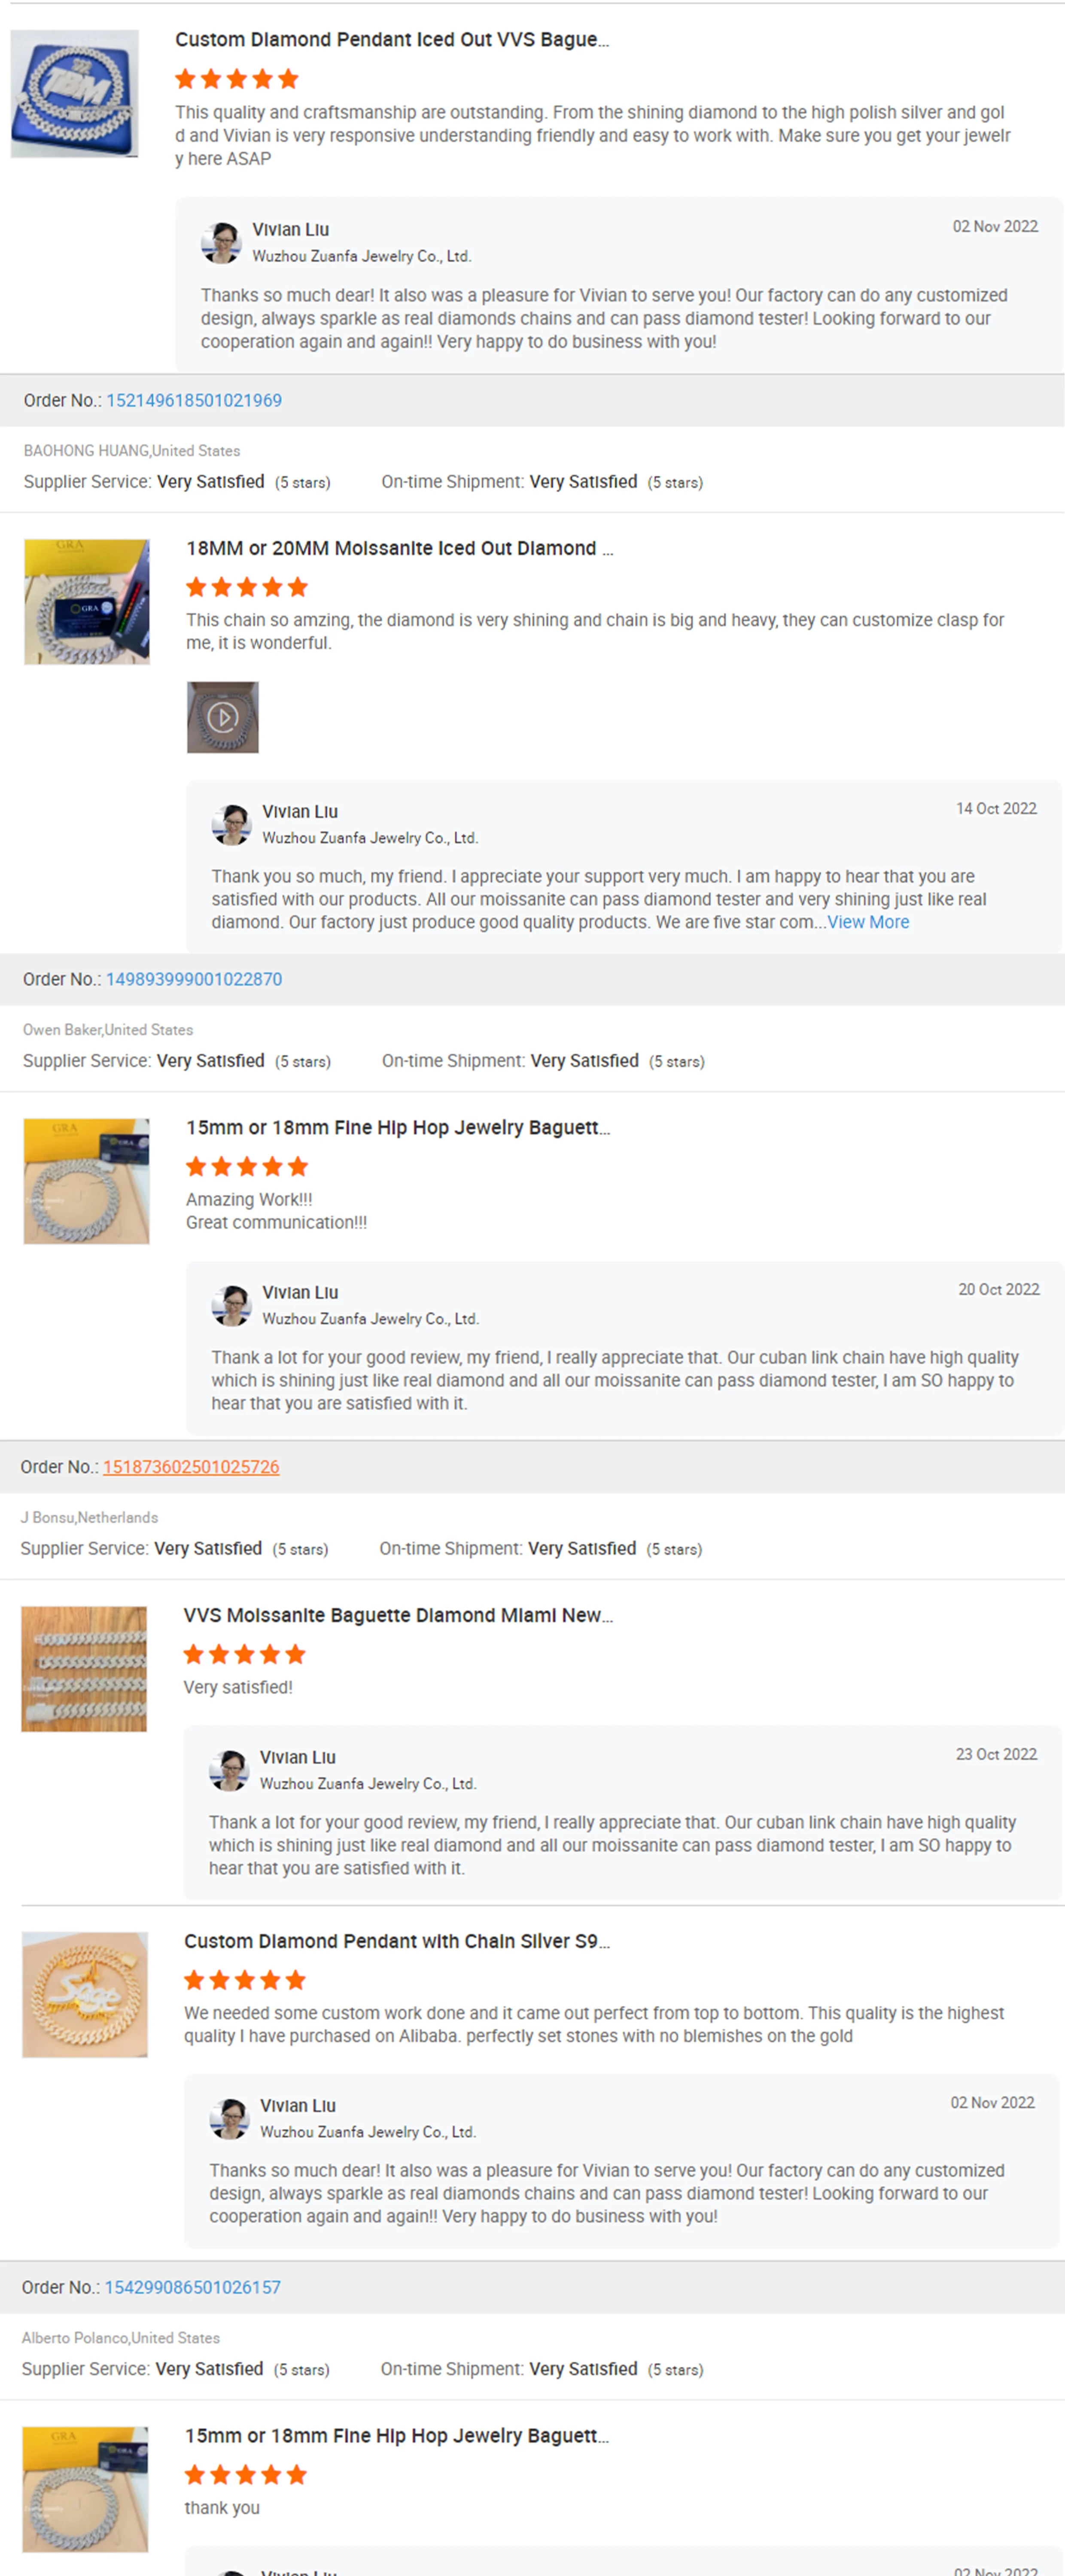Screen dimensions: 1065x2576
Task: Open the 18MM or 20MM Moissanite product thumbnail
Action: pos(87,602)
